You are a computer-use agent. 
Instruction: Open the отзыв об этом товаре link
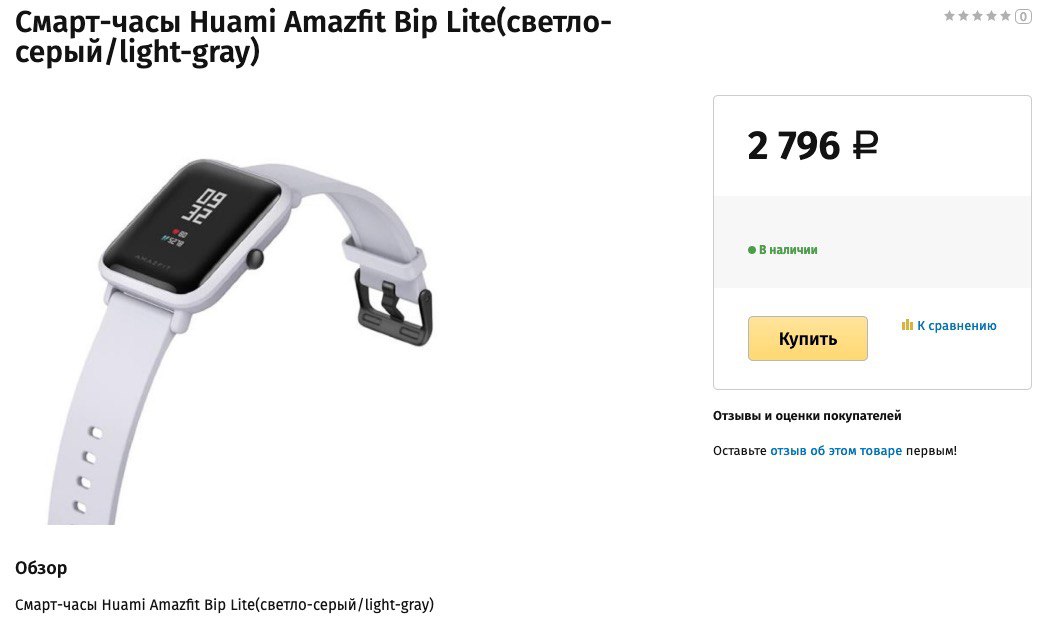pyautogui.click(x=836, y=451)
